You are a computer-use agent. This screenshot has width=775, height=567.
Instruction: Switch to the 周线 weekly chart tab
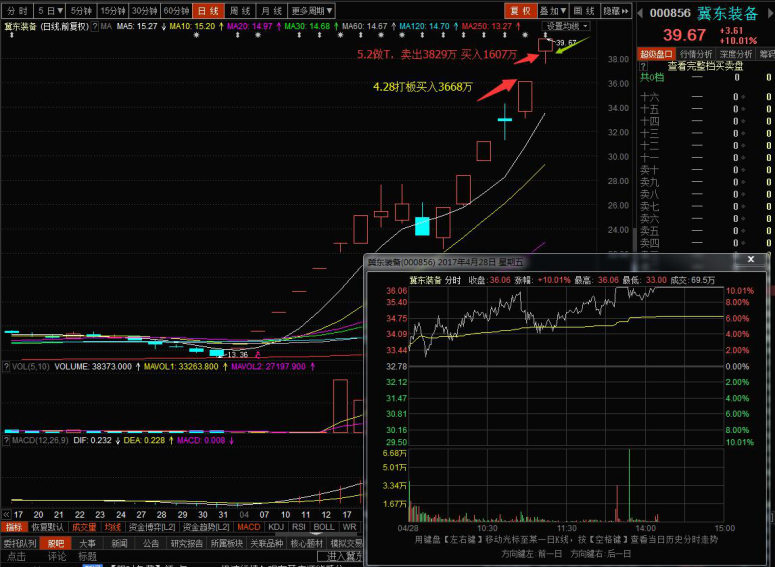[241, 10]
